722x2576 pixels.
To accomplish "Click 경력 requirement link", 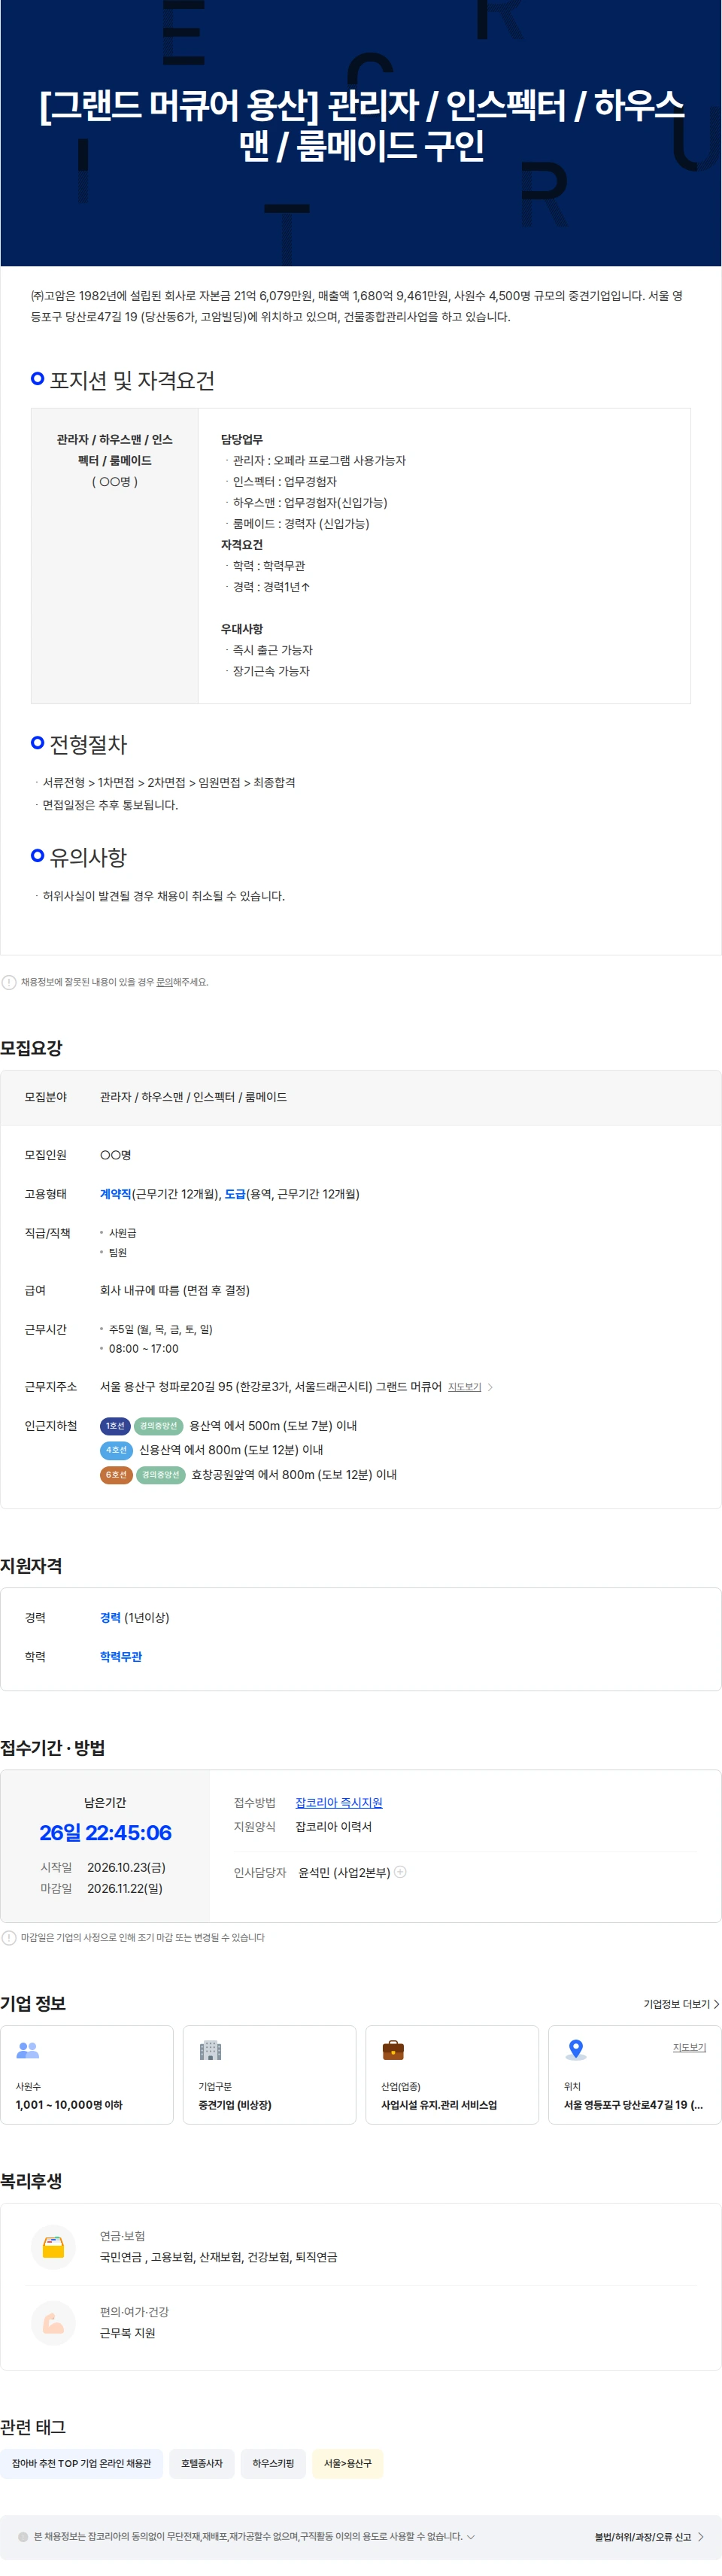I will 110,1618.
